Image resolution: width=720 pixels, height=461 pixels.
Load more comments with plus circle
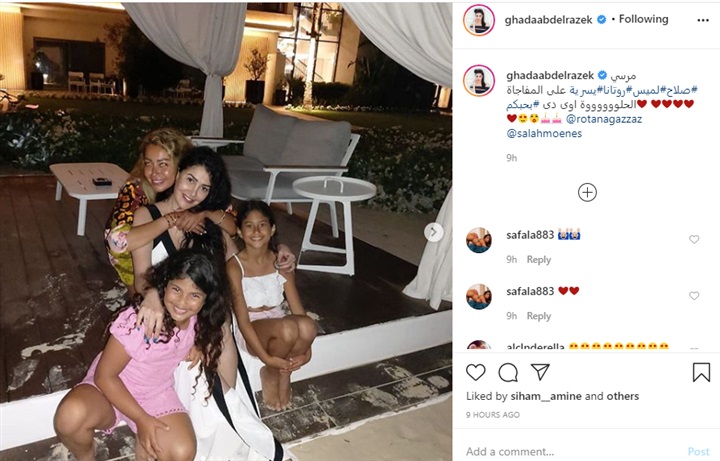[587, 192]
